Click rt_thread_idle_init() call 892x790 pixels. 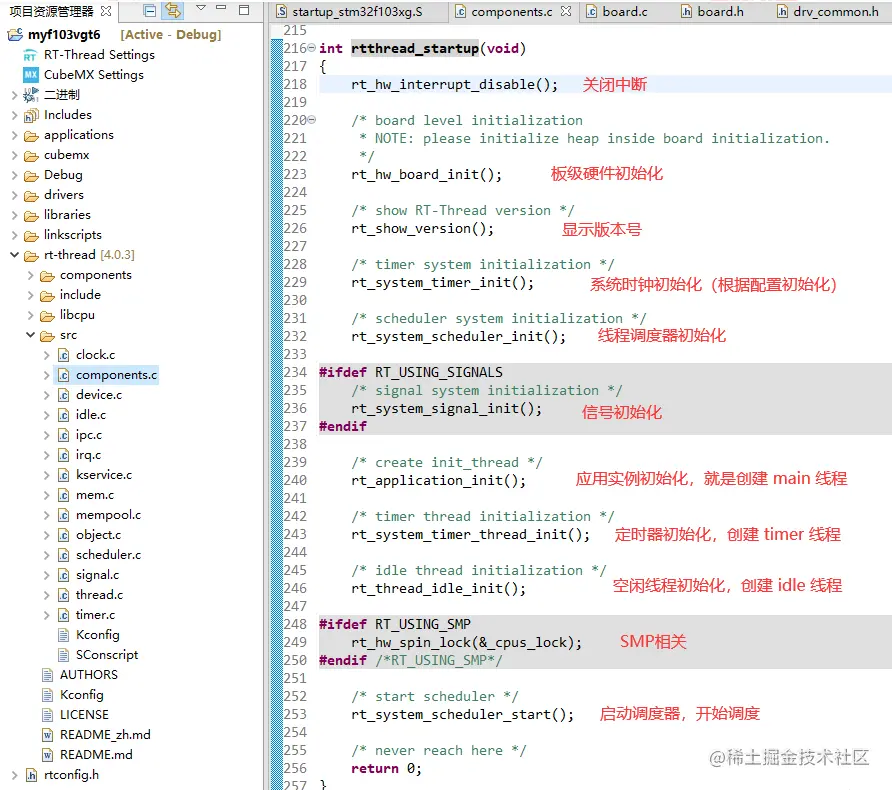tap(439, 588)
